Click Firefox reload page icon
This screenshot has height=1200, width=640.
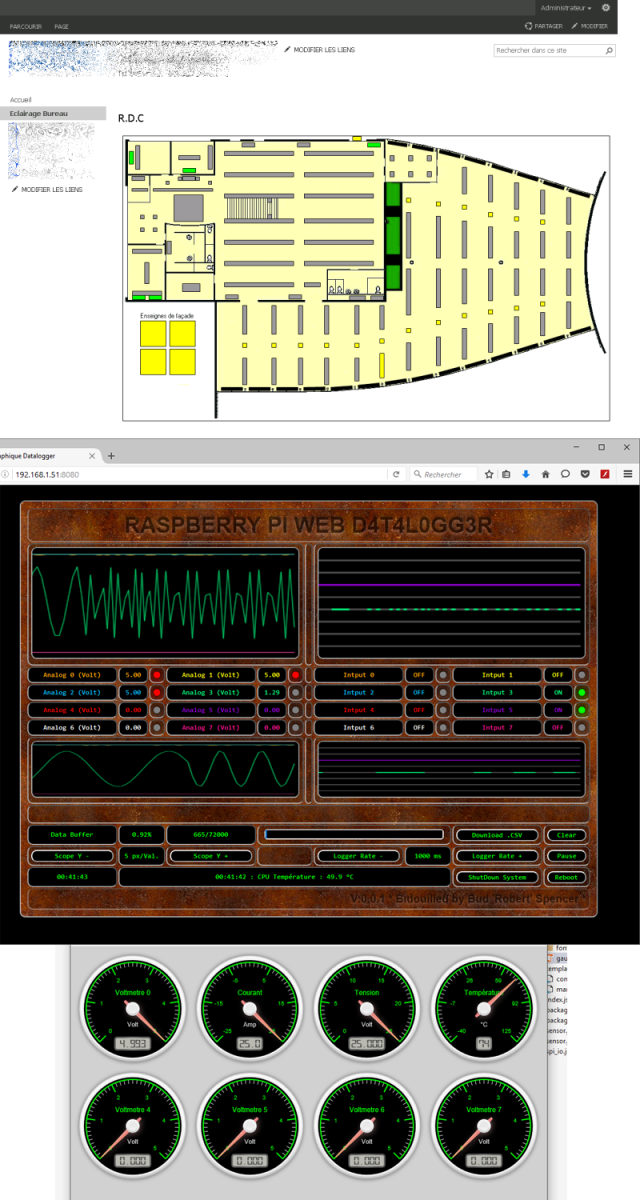point(397,474)
